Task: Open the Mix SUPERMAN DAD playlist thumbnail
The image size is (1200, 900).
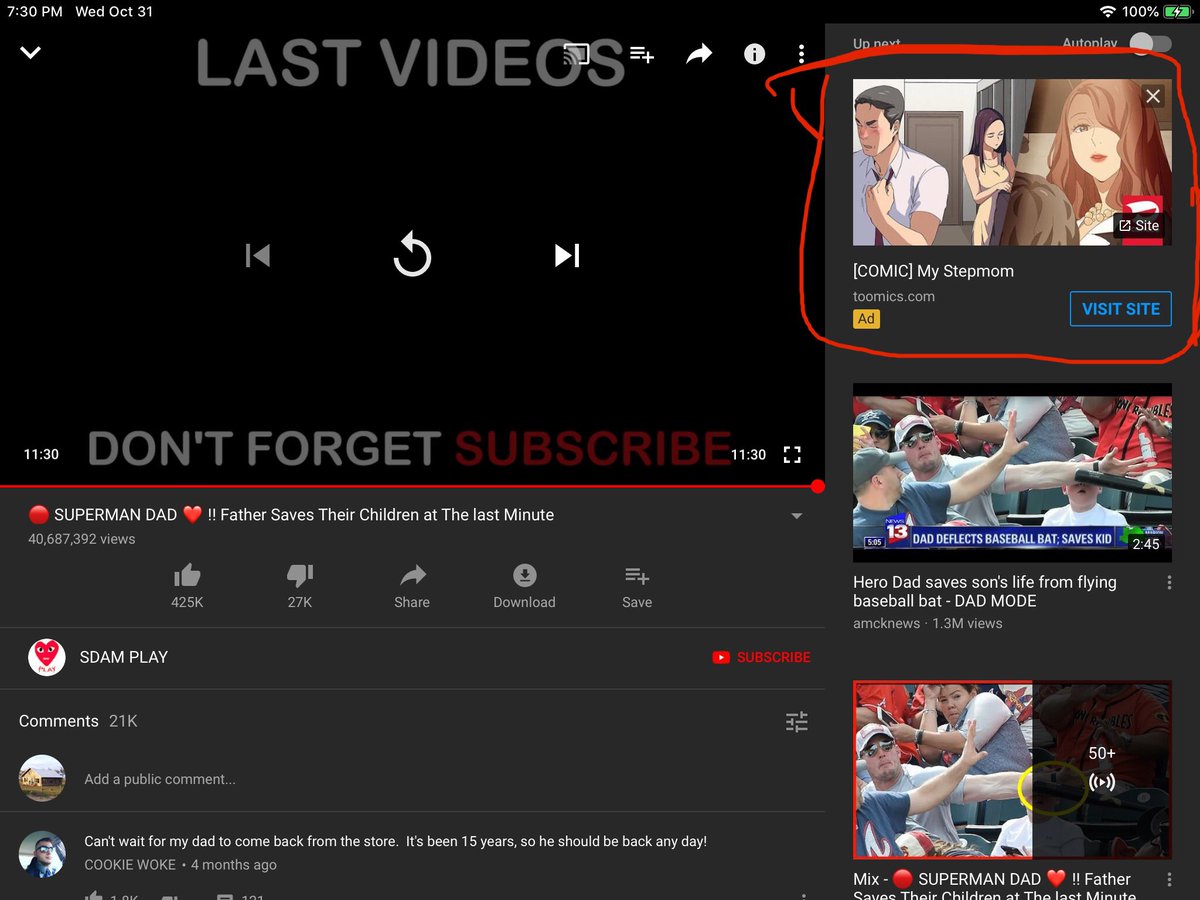Action: click(1012, 770)
